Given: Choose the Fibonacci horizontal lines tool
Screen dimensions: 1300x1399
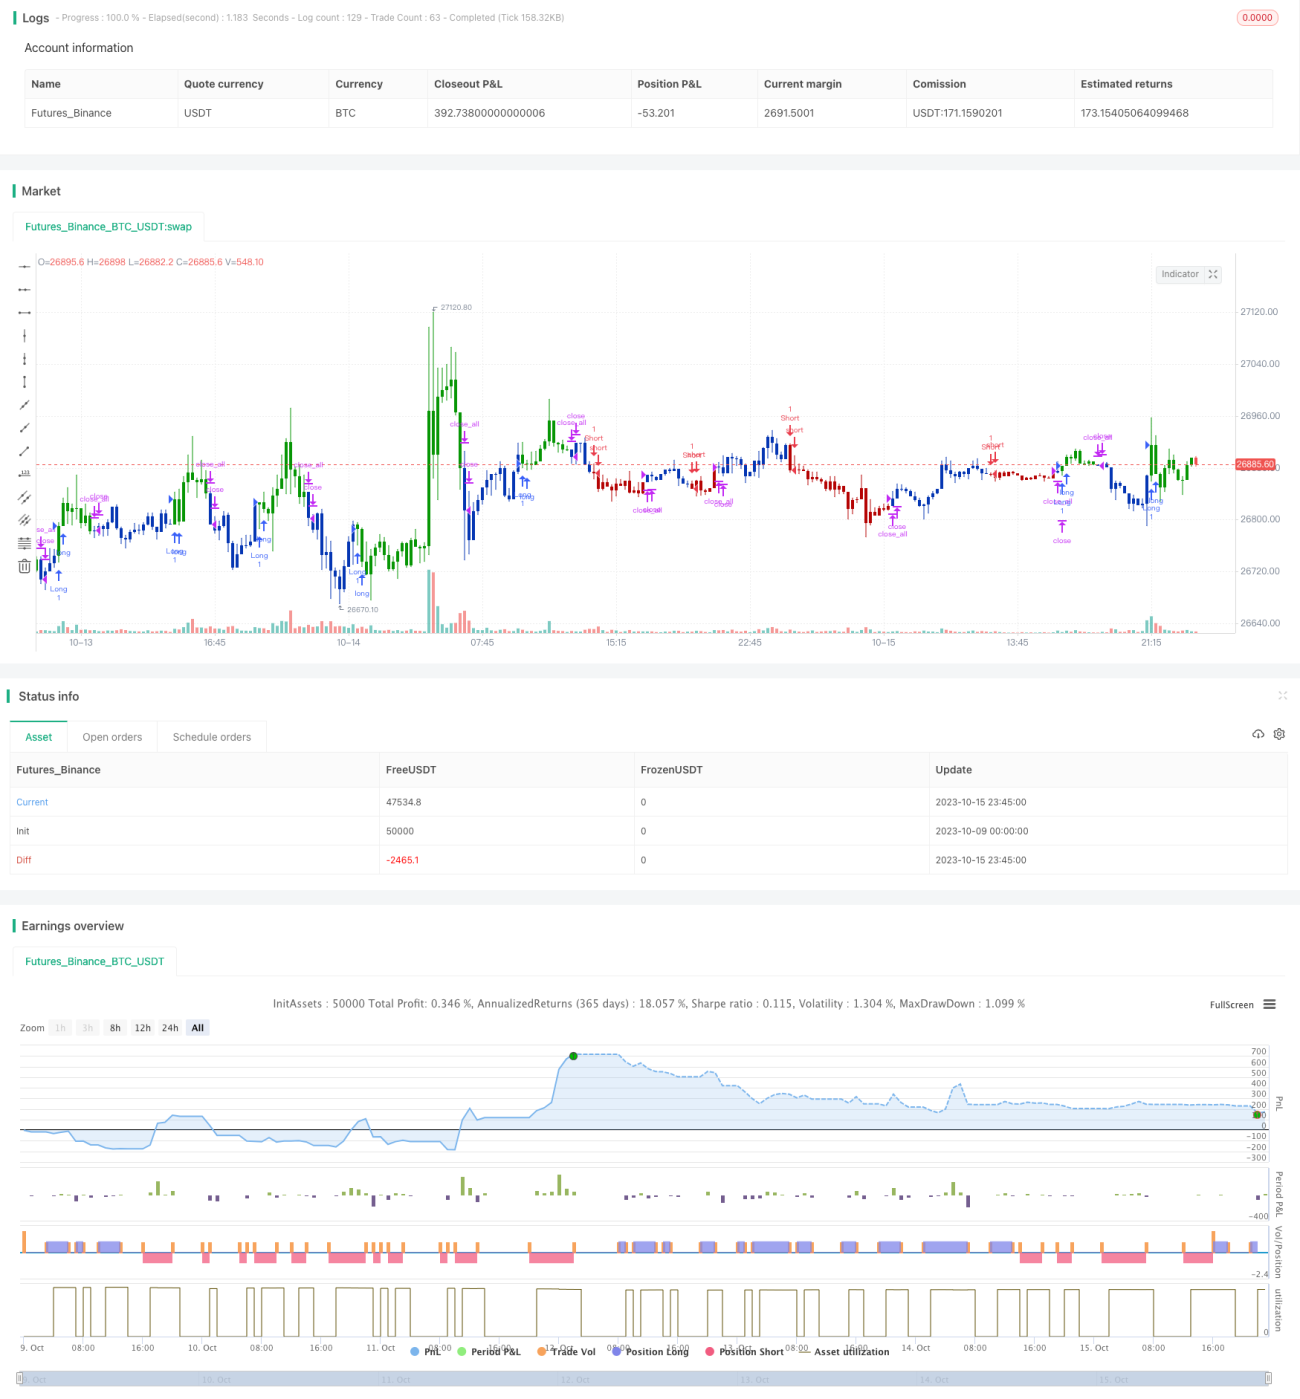Looking at the screenshot, I should [24, 543].
